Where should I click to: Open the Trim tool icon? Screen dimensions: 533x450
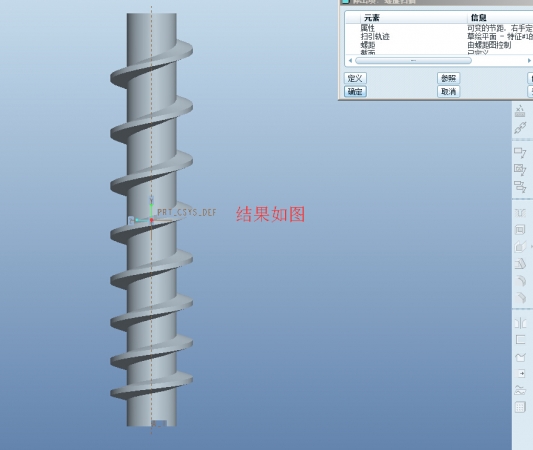pos(520,357)
